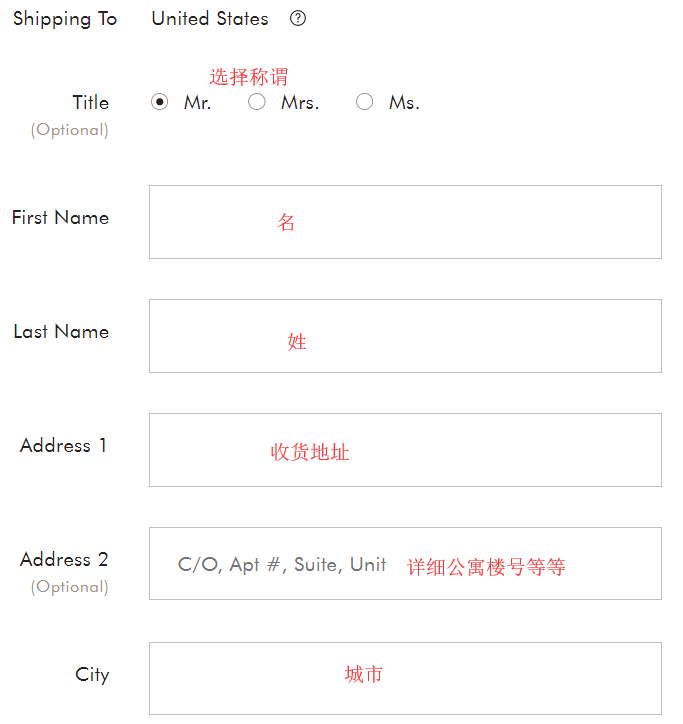Click the Ms. text label
The image size is (683, 724).
click(404, 102)
